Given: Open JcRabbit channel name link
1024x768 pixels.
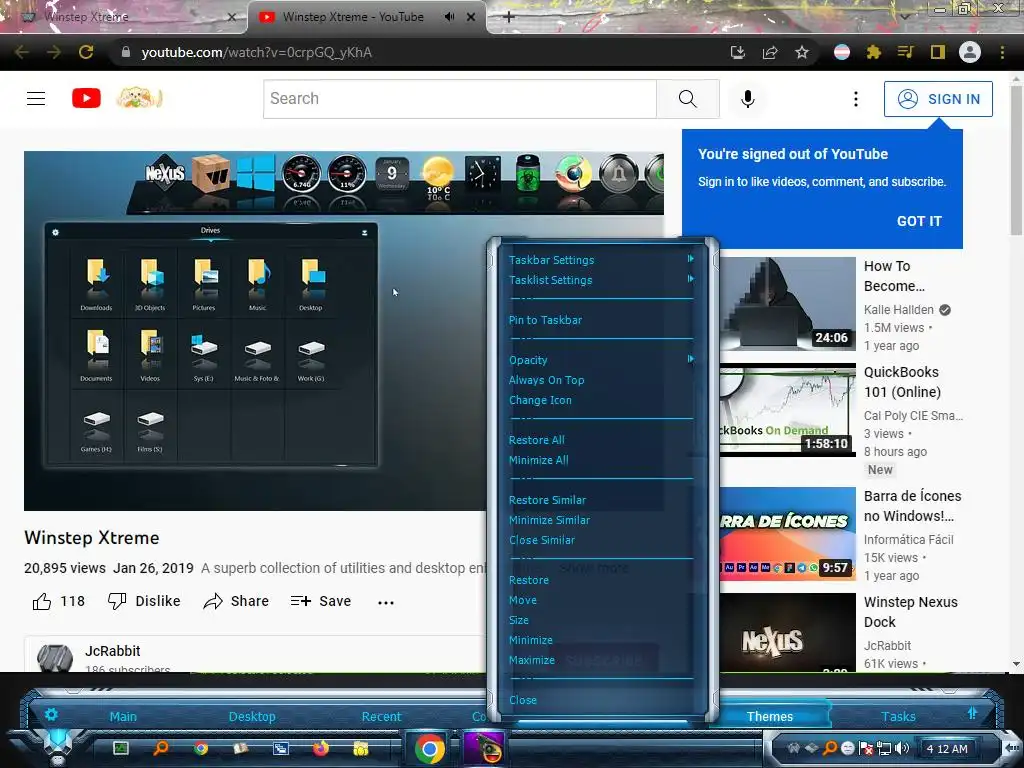Looking at the screenshot, I should (112, 651).
